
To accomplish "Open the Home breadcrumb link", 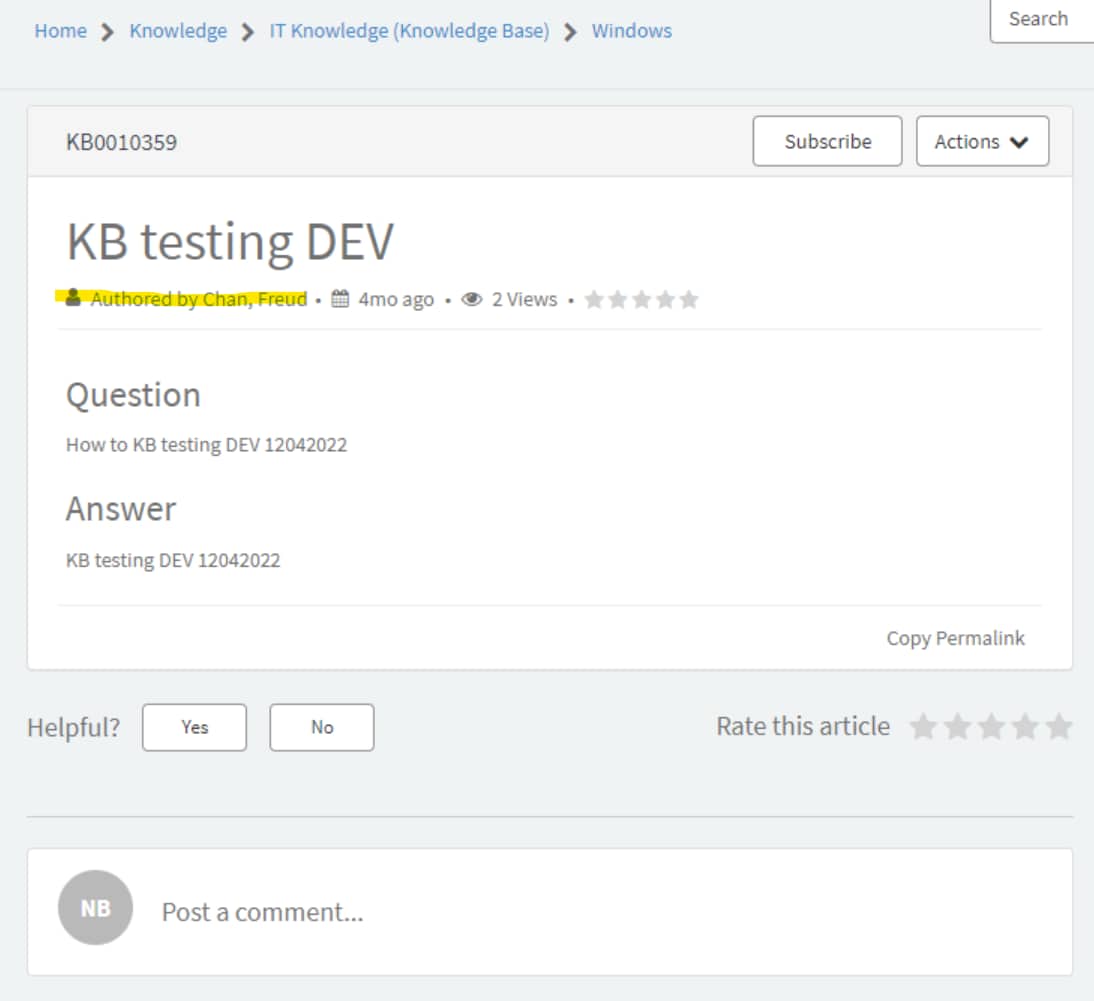I will tap(61, 31).
